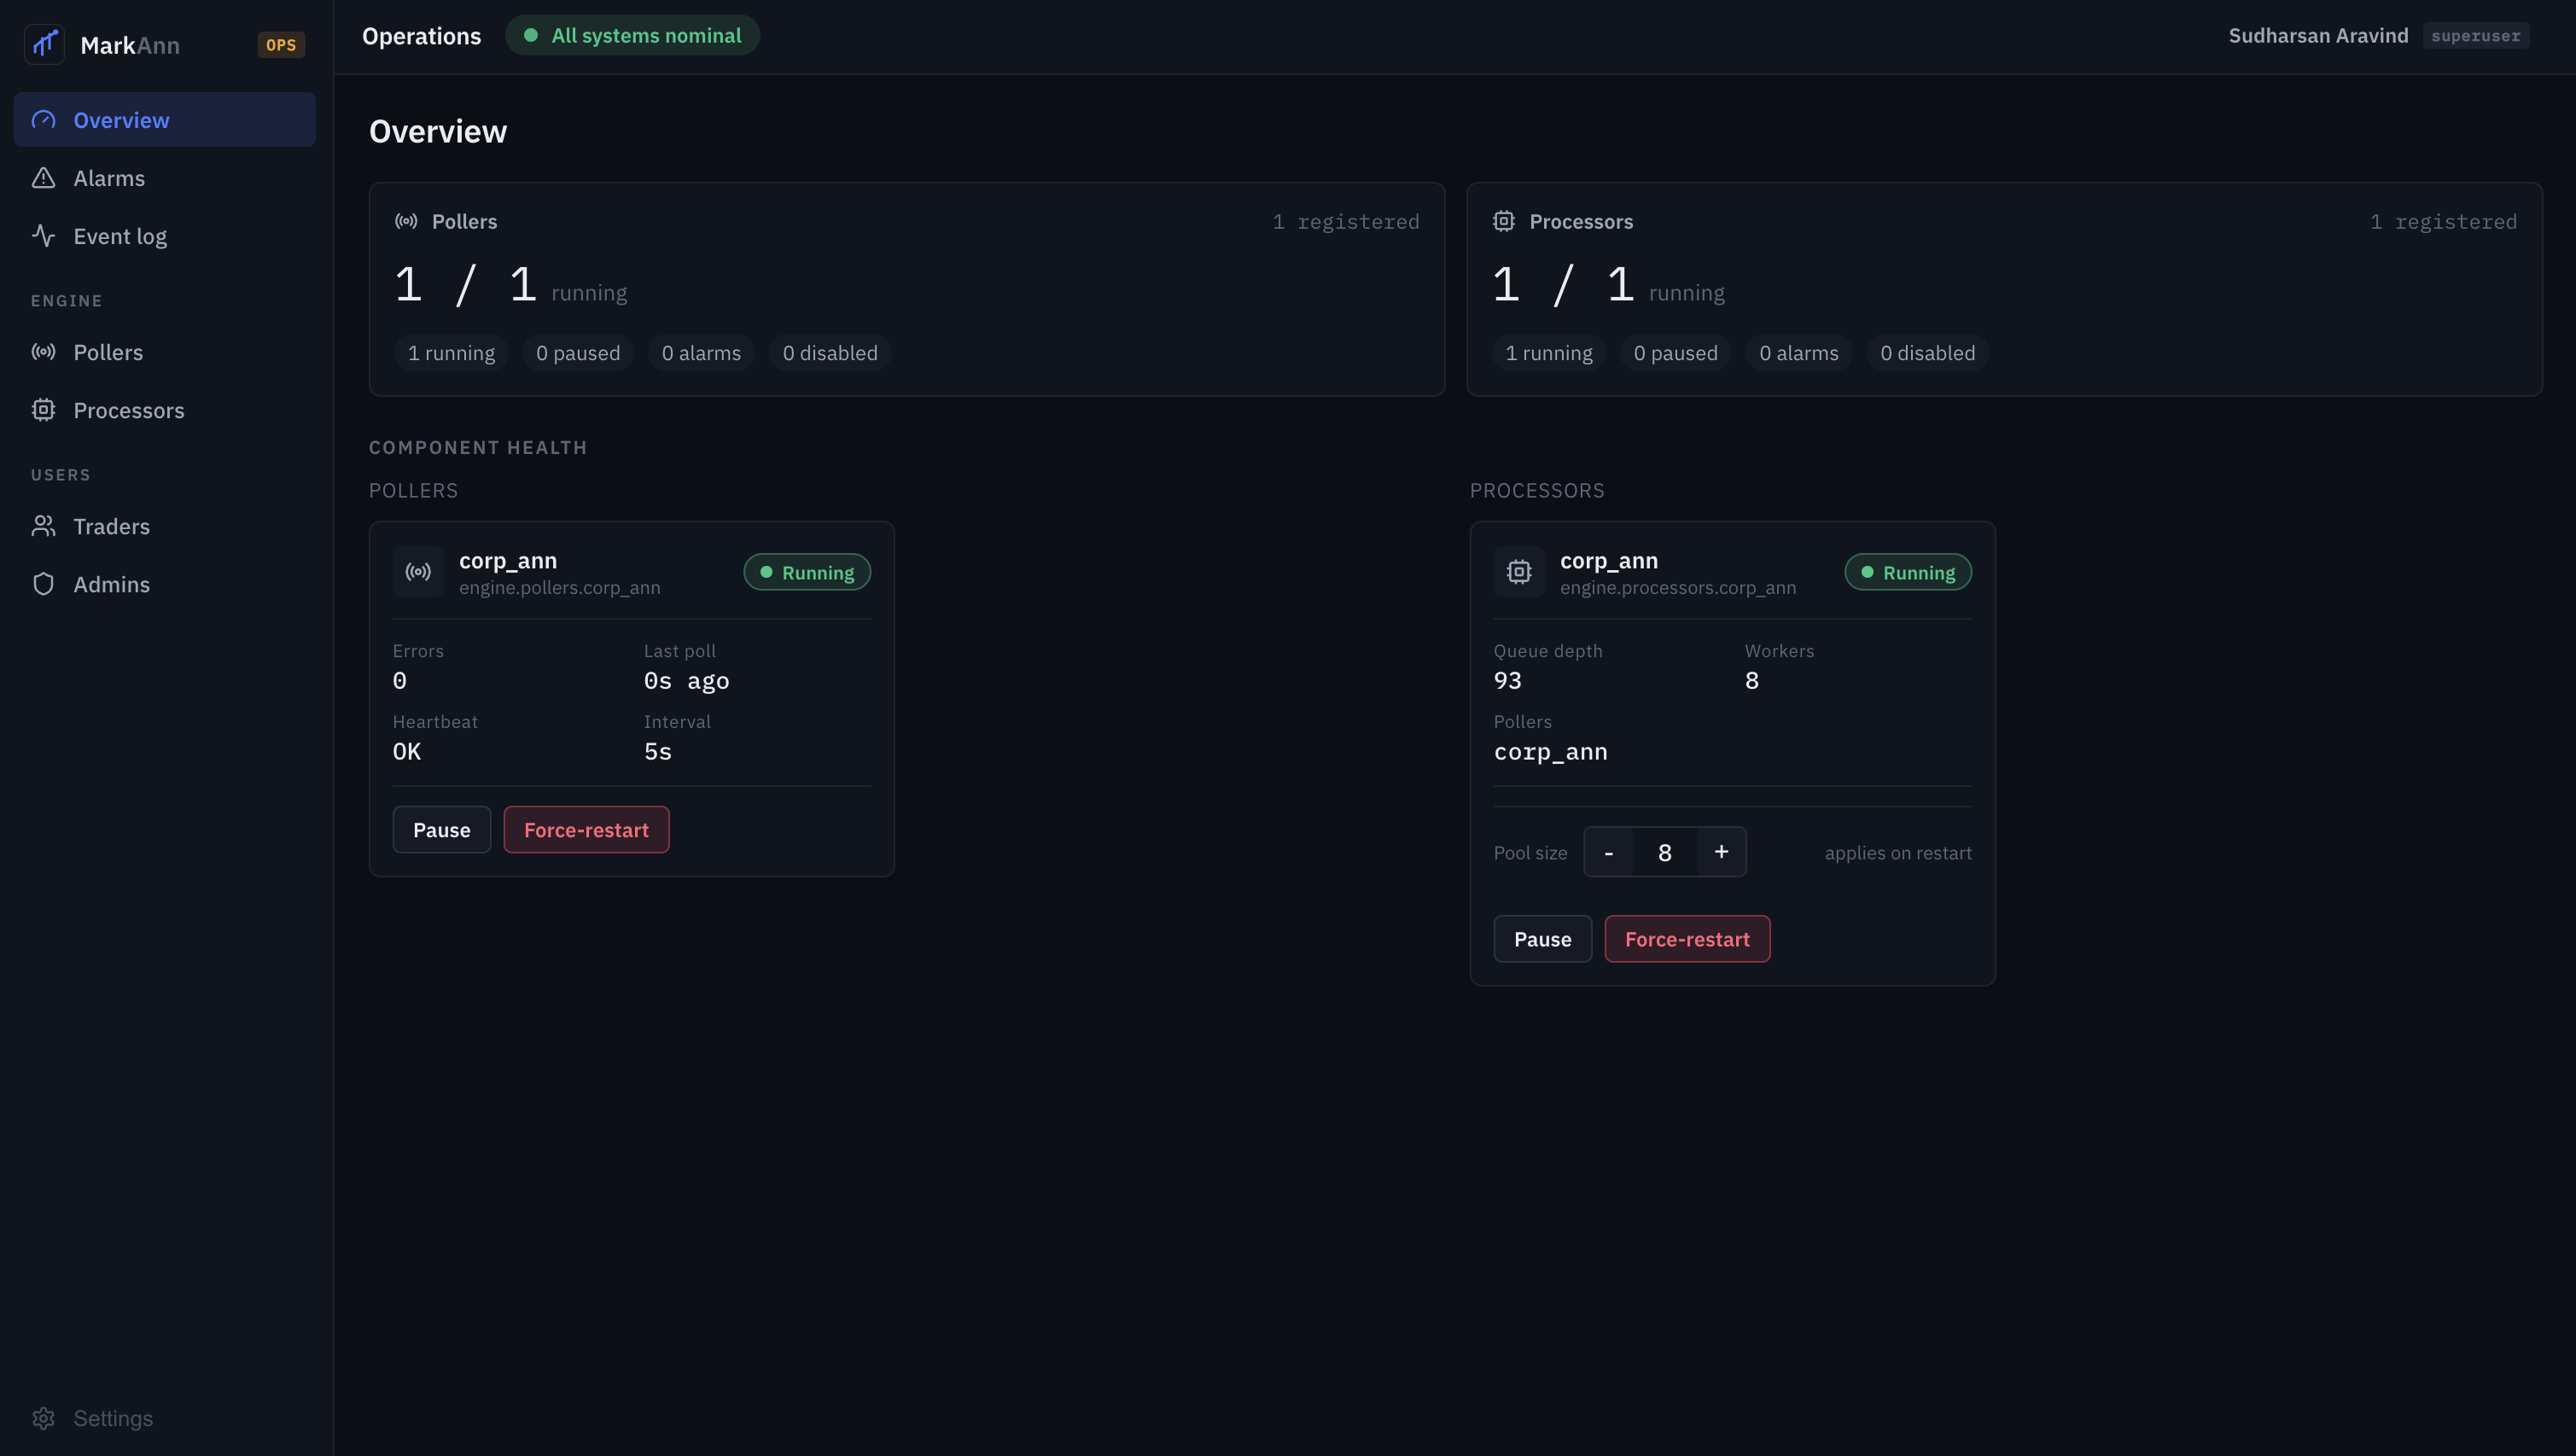Viewport: 2576px width, 1456px height.
Task: Click the '1 running' chip in Pollers card
Action: click(x=451, y=353)
